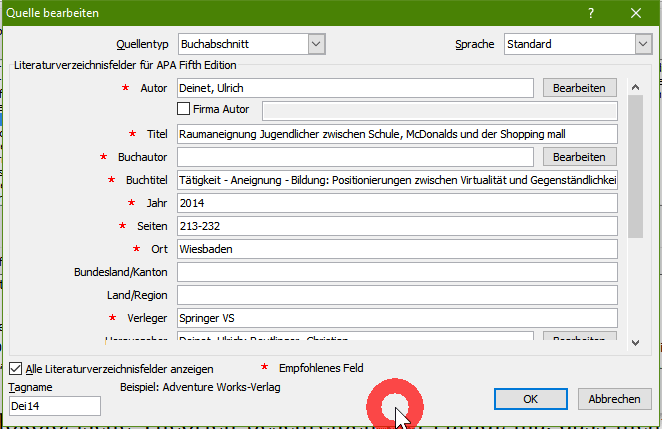Click Bearbeiten button next to Buchautor
The height and width of the screenshot is (429, 662).
580,157
